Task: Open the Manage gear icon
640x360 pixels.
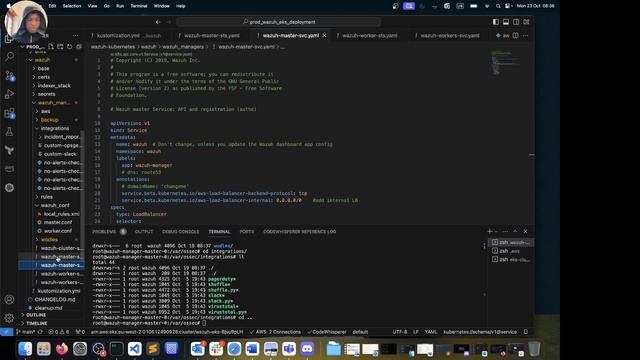Action: [x=9, y=318]
